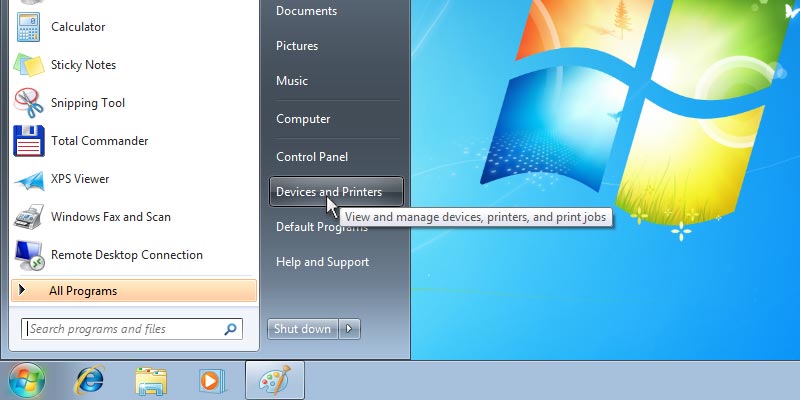800x400 pixels.
Task: Open Sticky Notes via its icon
Action: pos(28,65)
